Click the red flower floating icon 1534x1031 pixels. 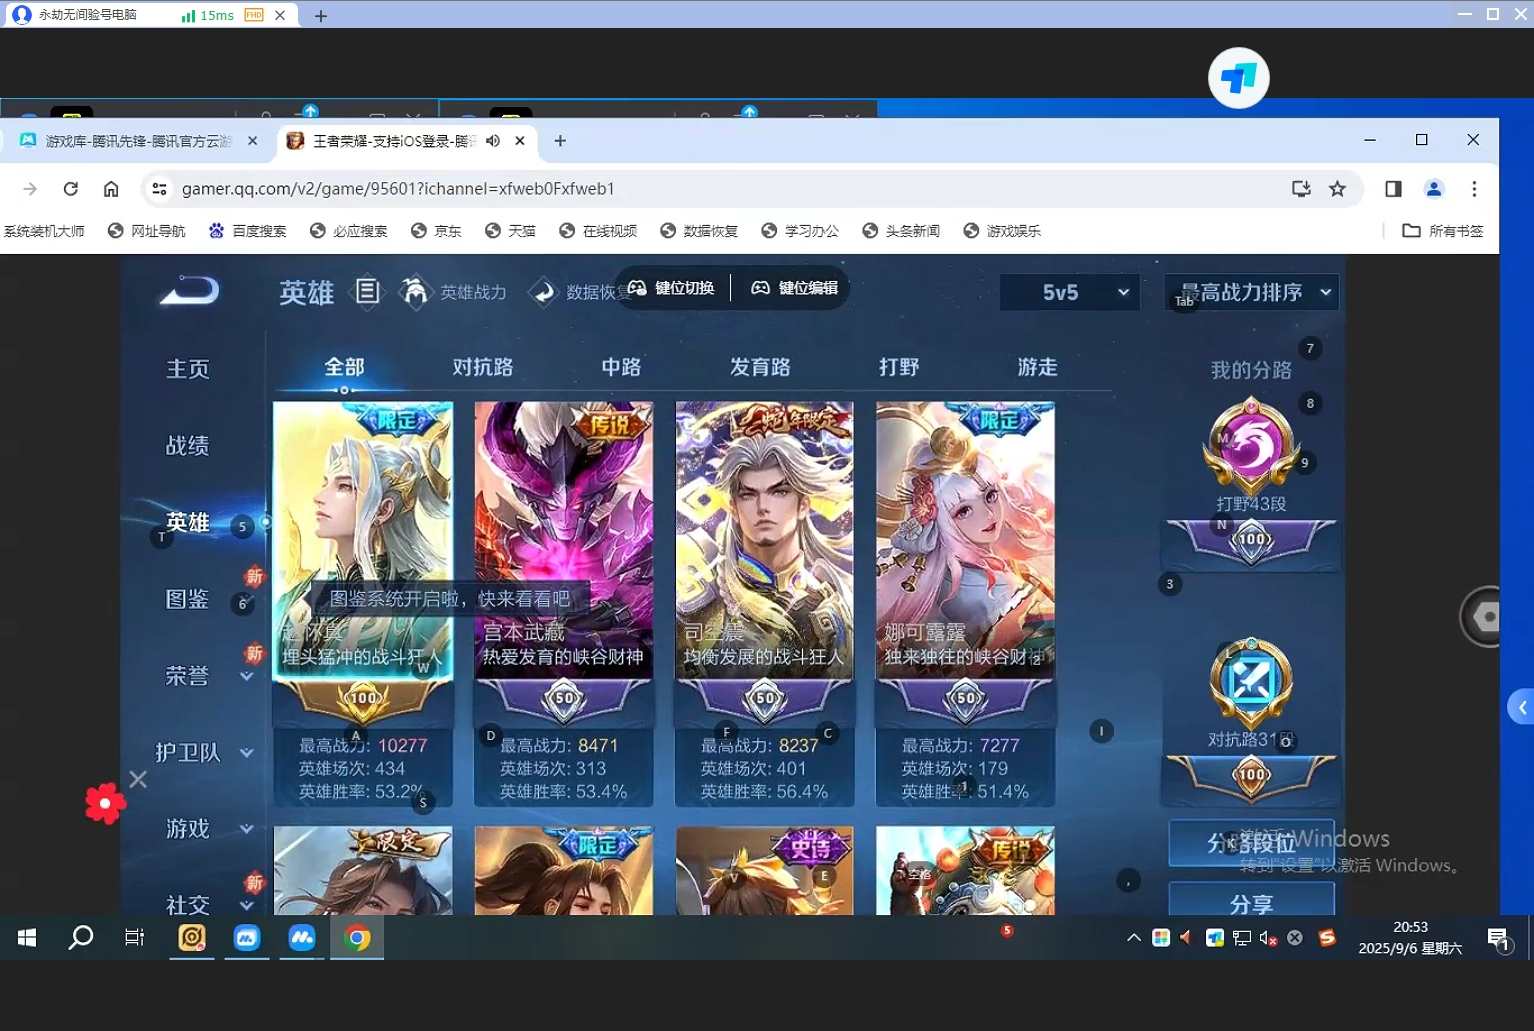[x=105, y=803]
